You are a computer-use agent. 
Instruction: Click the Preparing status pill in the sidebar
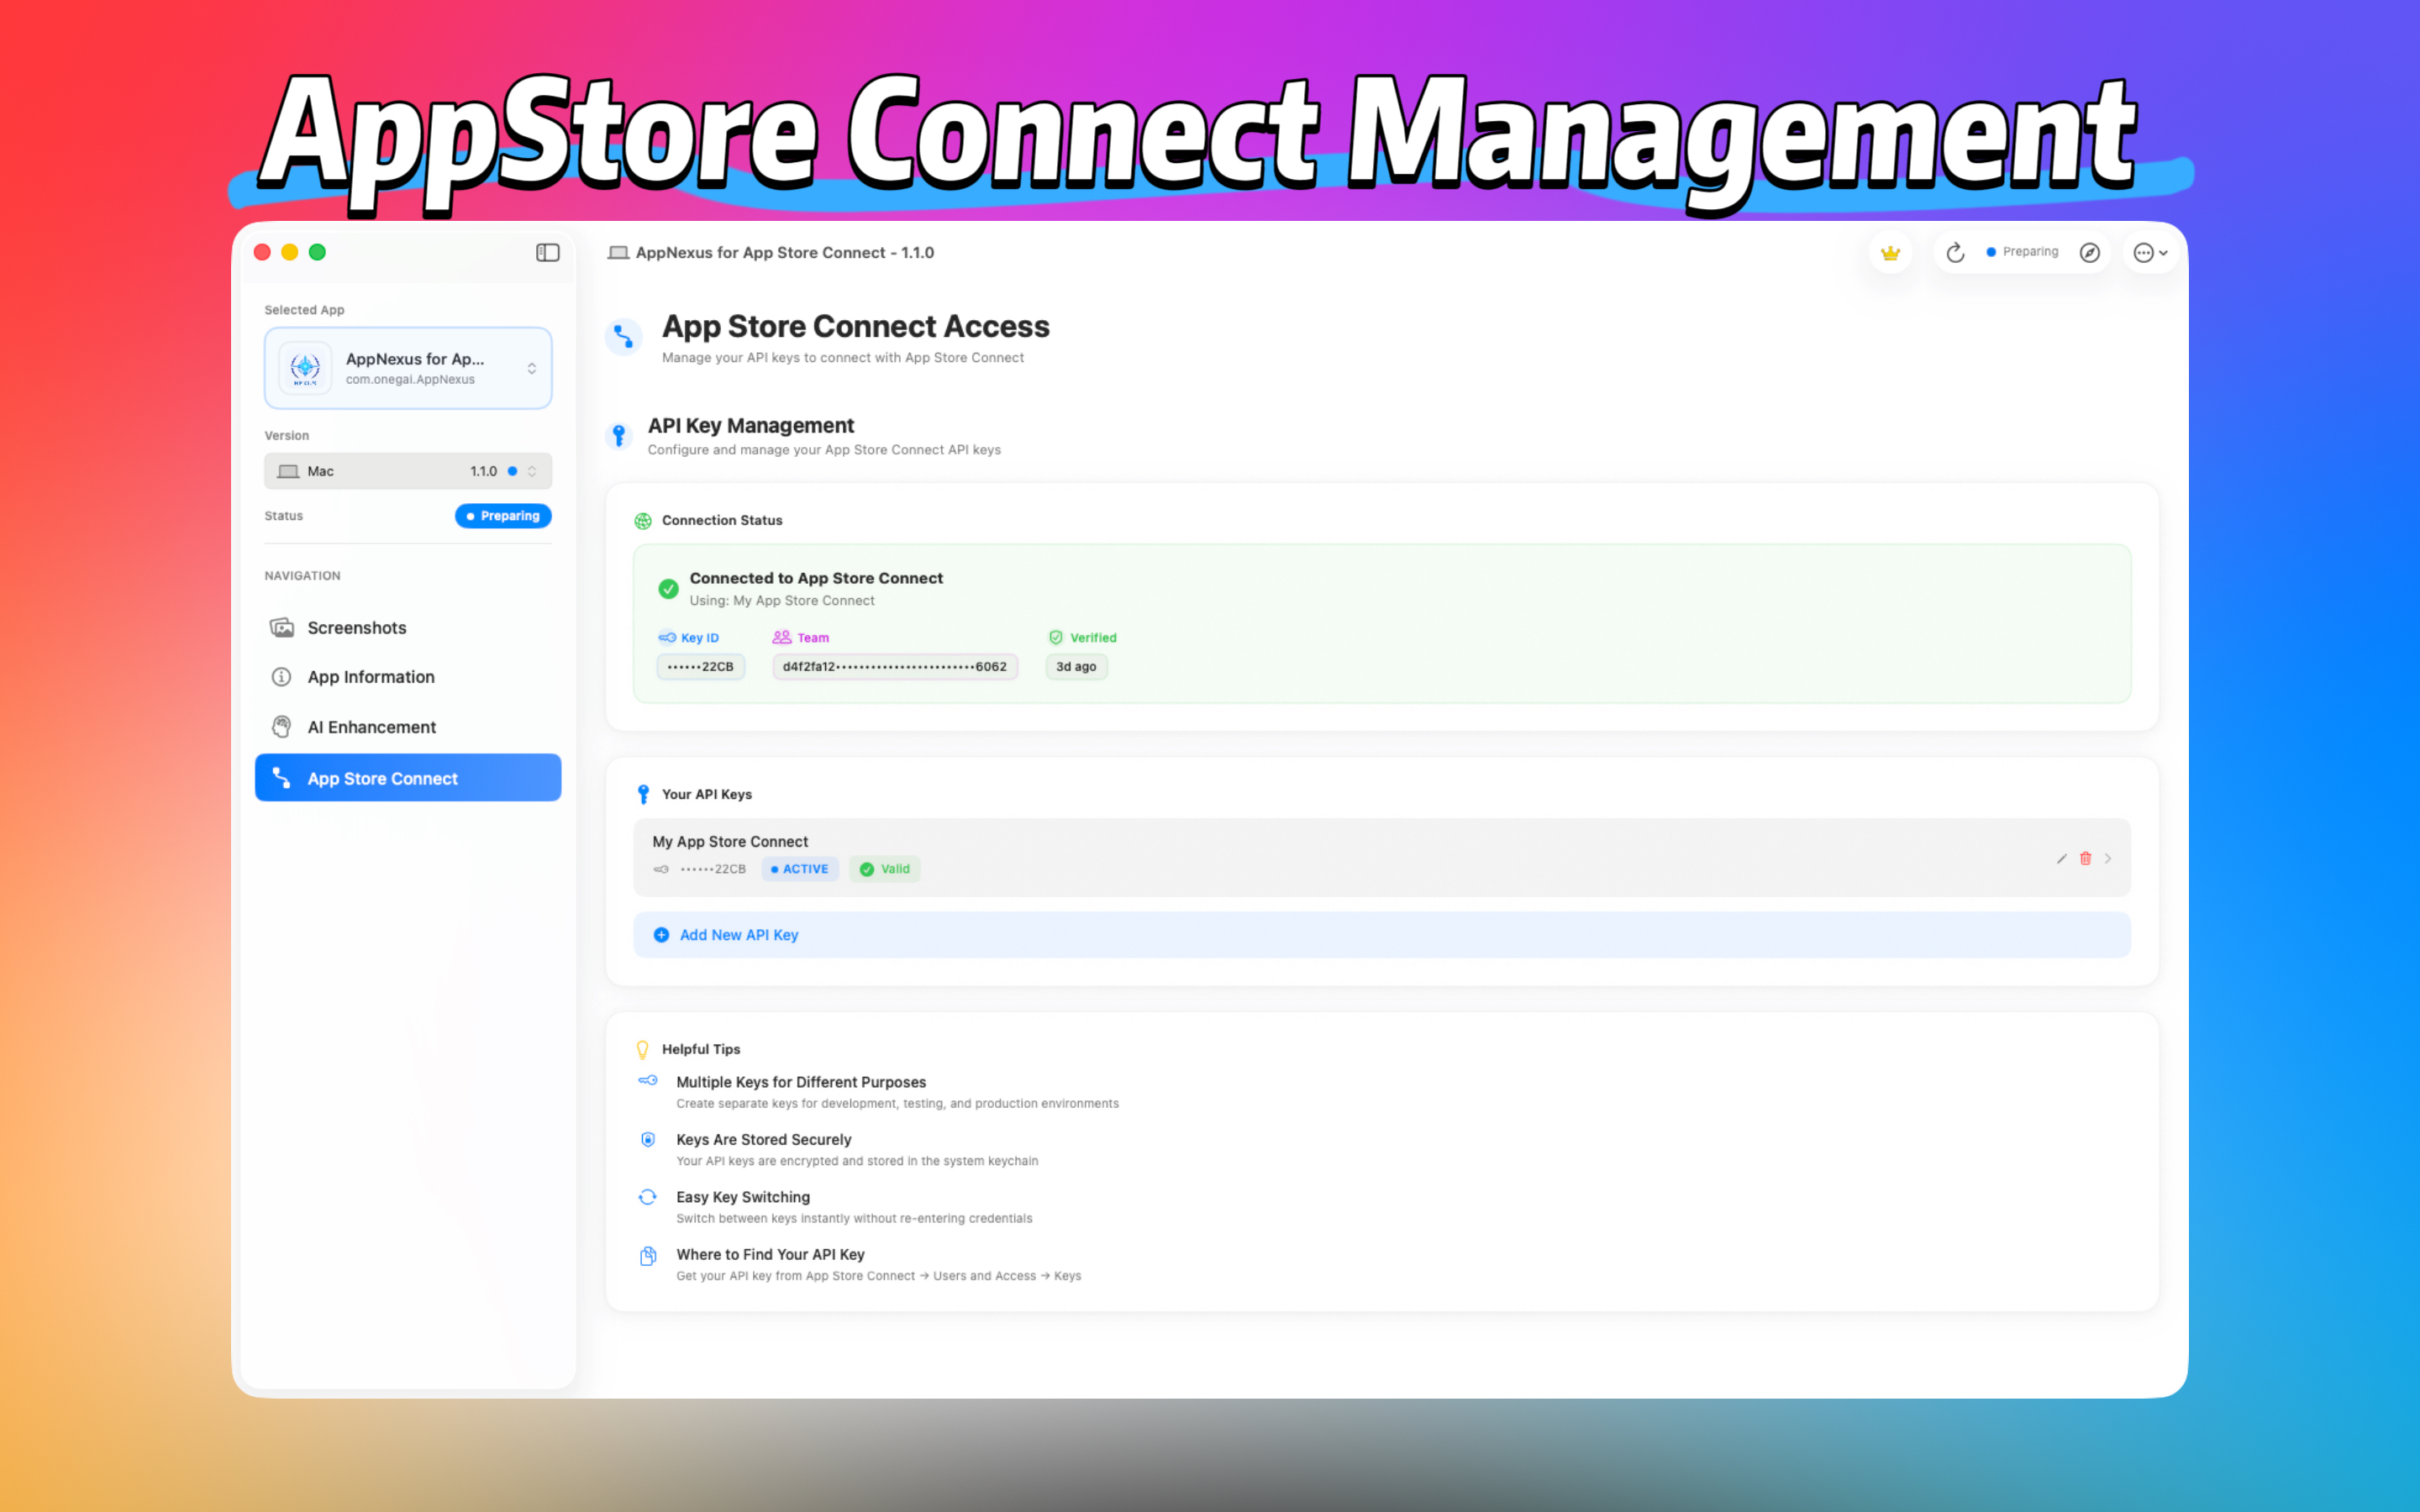(x=503, y=516)
